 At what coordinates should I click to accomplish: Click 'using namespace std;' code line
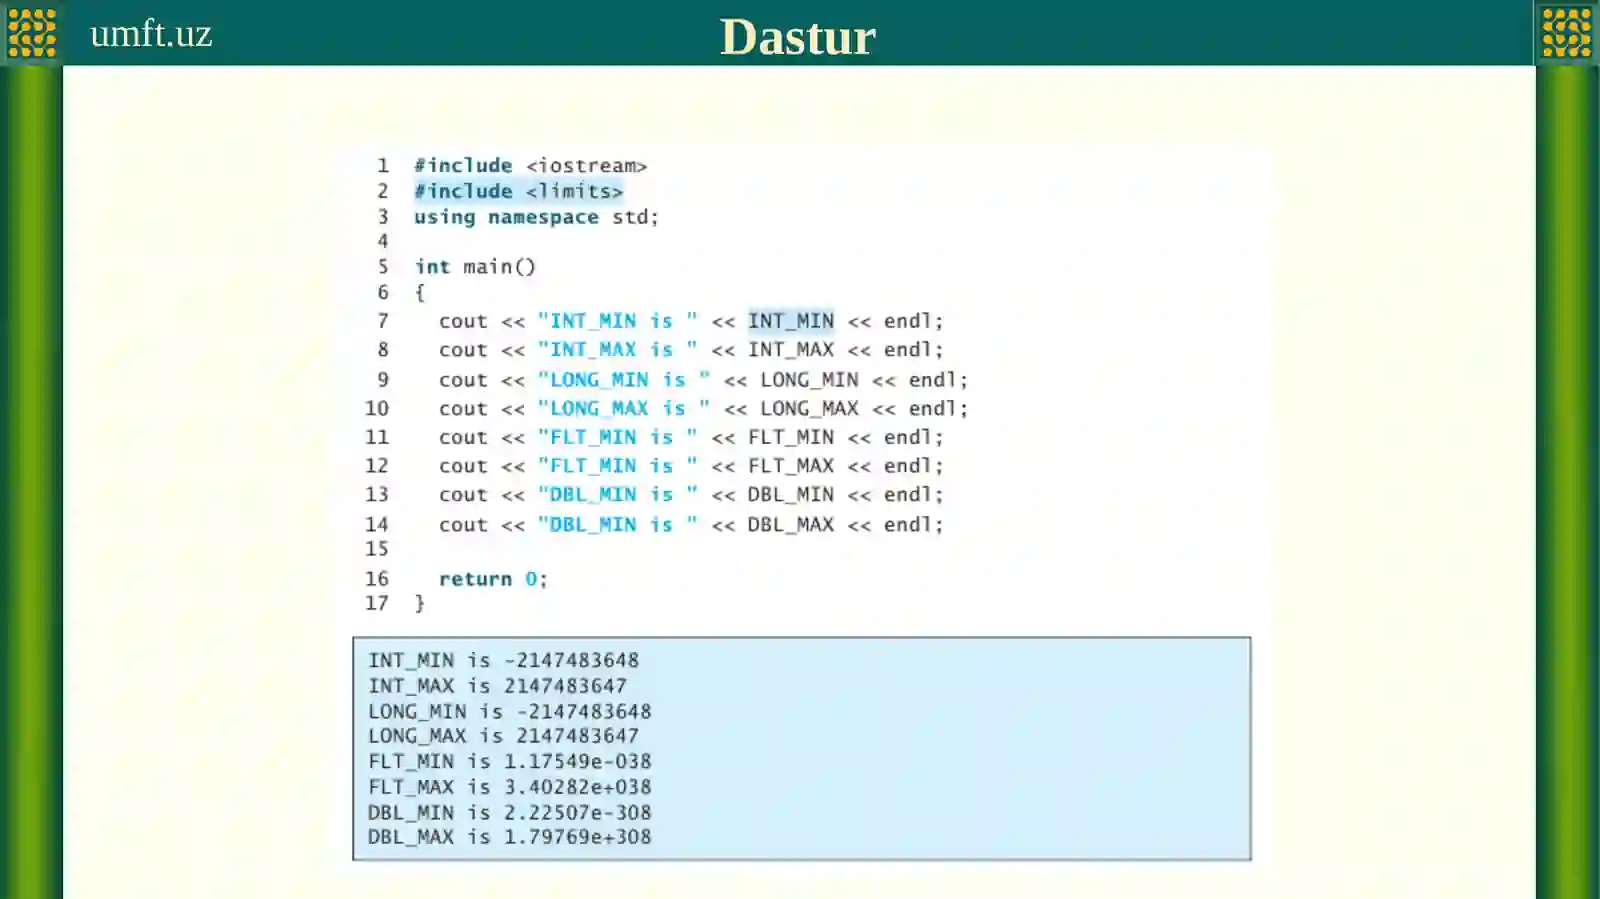536,217
